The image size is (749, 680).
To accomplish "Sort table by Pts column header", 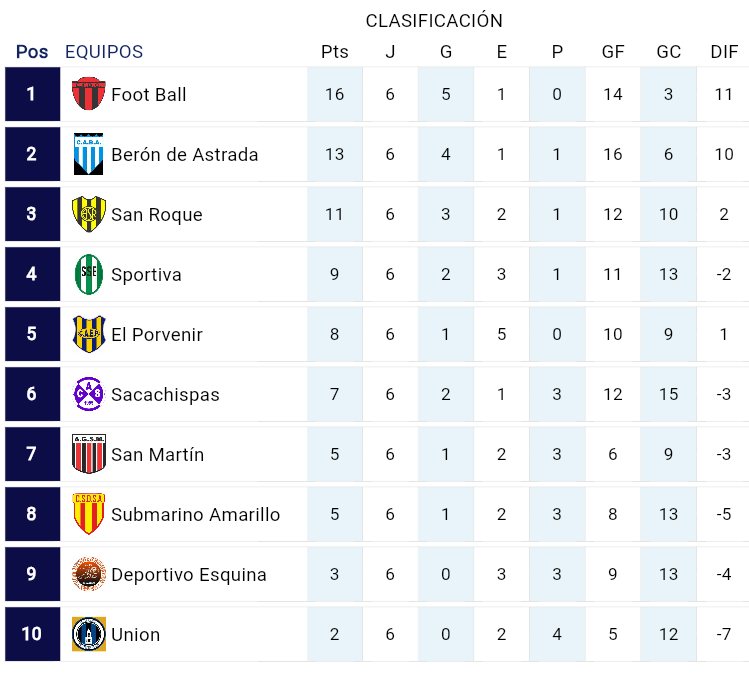I will tap(334, 52).
